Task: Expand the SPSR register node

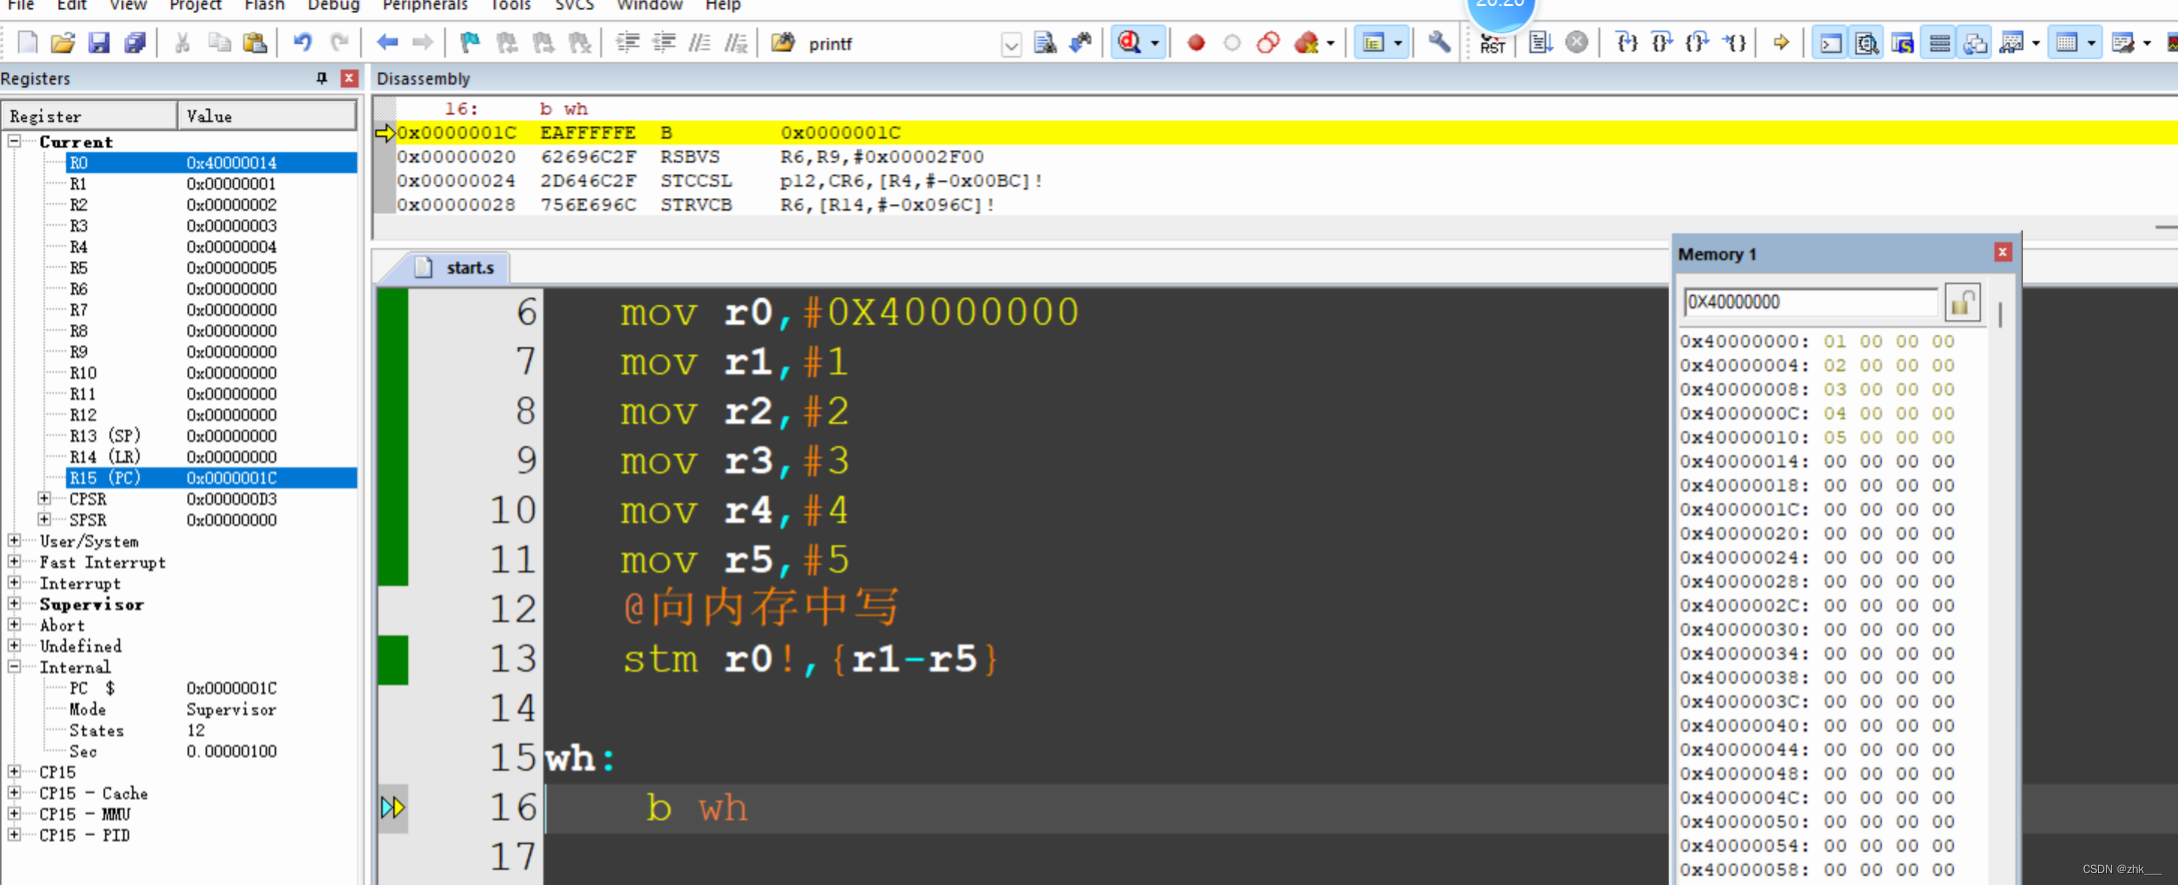Action: click(44, 519)
